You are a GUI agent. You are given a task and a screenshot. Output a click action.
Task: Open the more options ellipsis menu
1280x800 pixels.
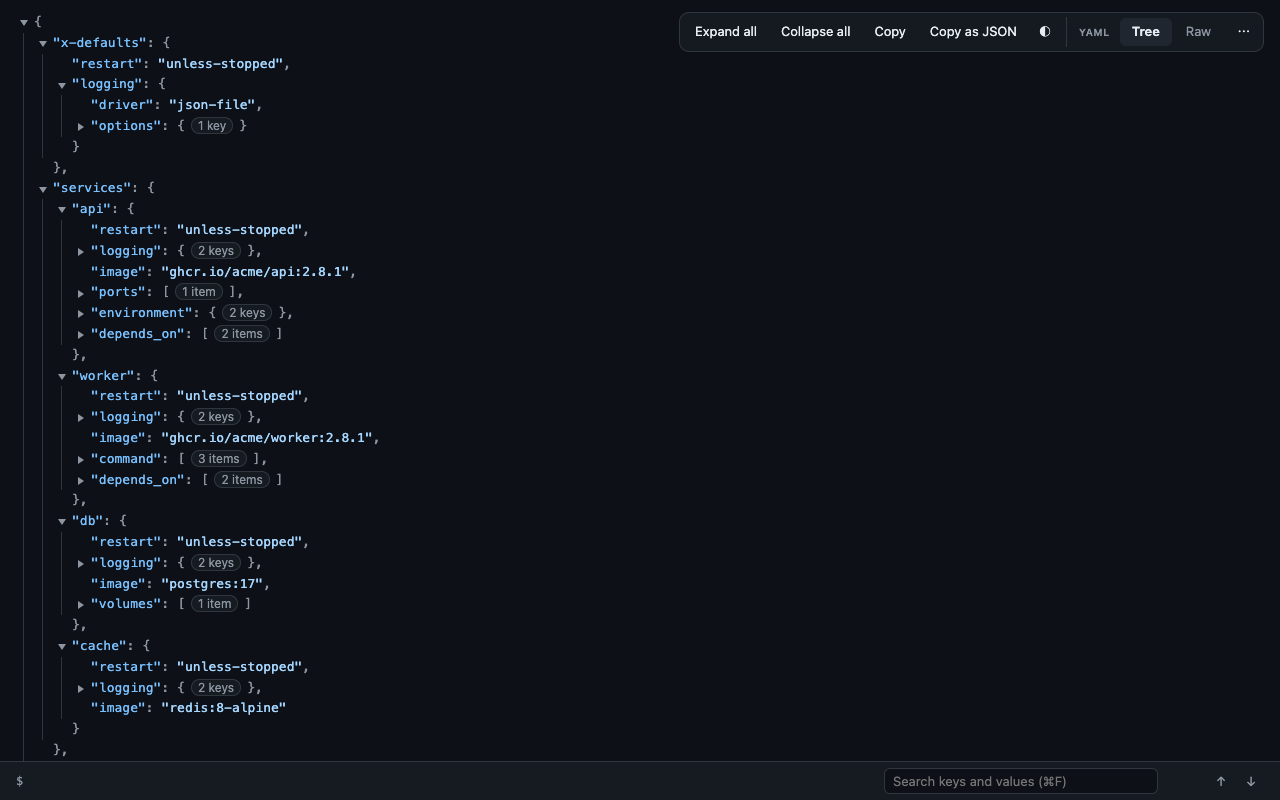pyautogui.click(x=1244, y=31)
